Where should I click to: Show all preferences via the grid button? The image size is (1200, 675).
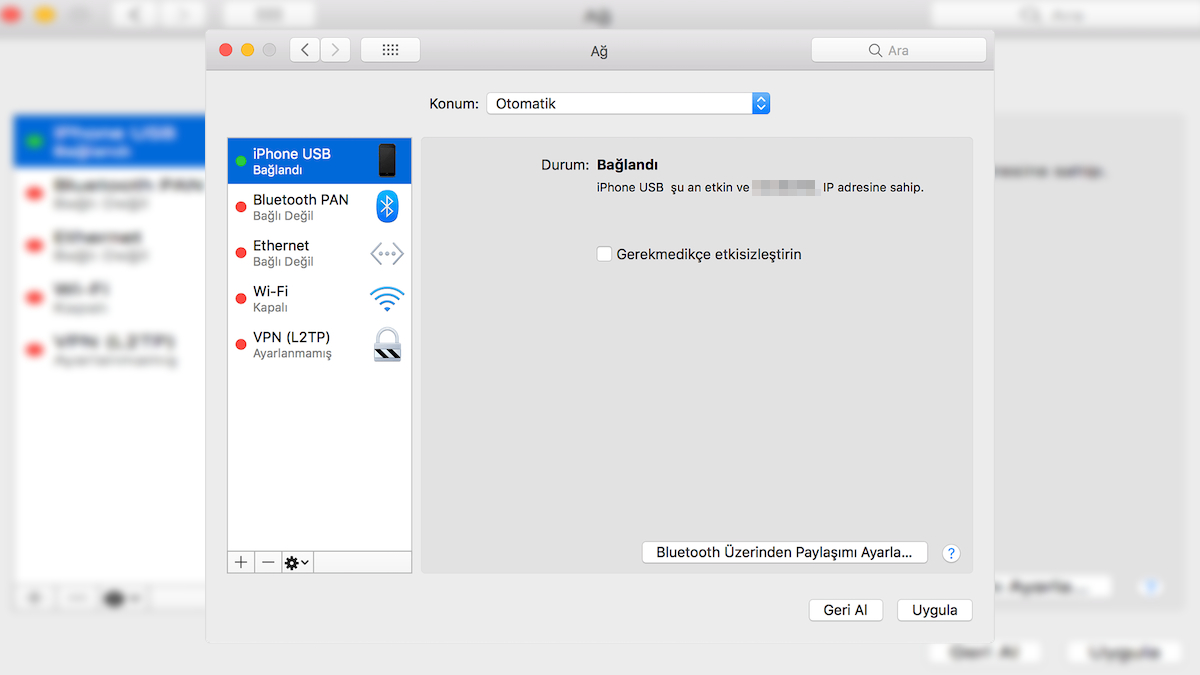[390, 50]
